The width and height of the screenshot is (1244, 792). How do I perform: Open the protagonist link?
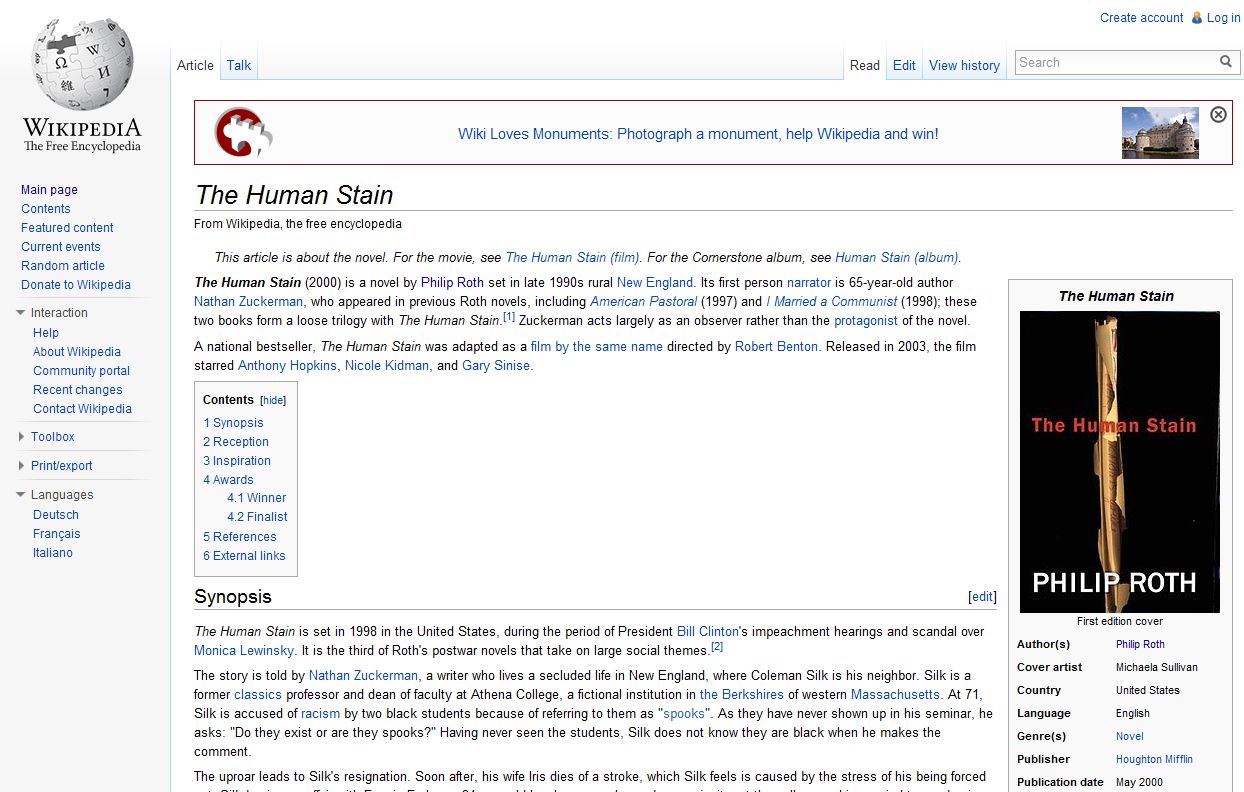pos(866,321)
